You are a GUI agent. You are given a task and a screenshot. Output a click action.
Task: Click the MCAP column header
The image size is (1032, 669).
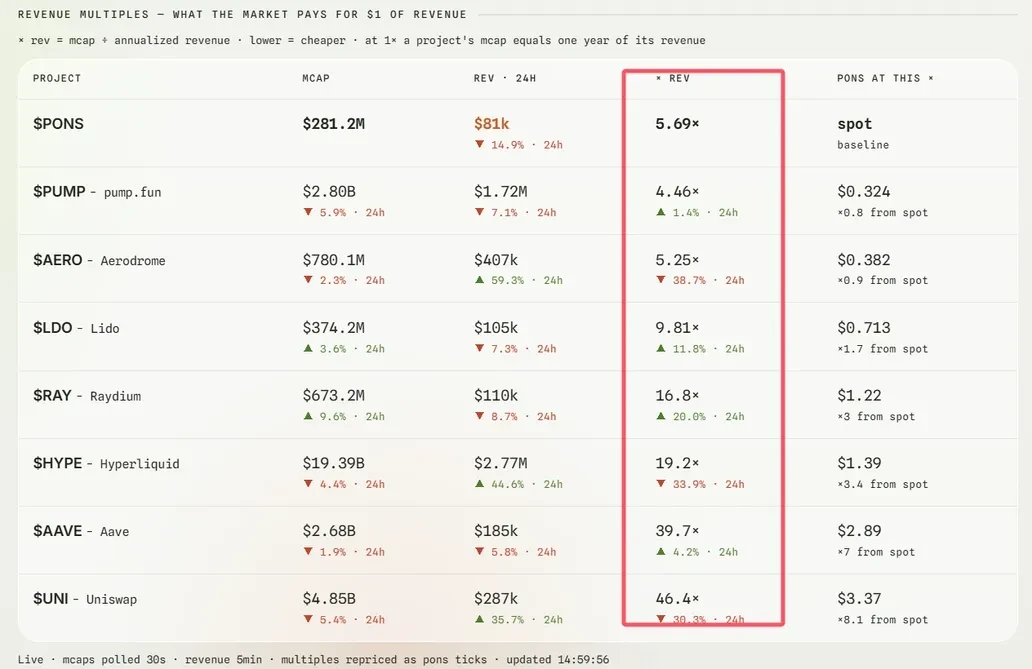[x=316, y=78]
